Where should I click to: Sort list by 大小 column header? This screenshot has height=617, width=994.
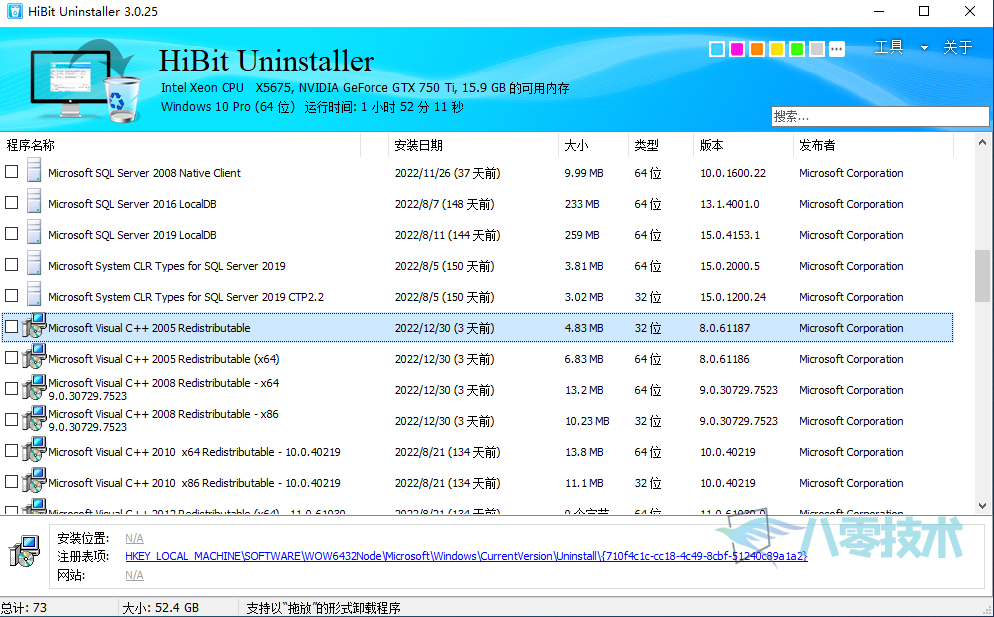coord(593,145)
